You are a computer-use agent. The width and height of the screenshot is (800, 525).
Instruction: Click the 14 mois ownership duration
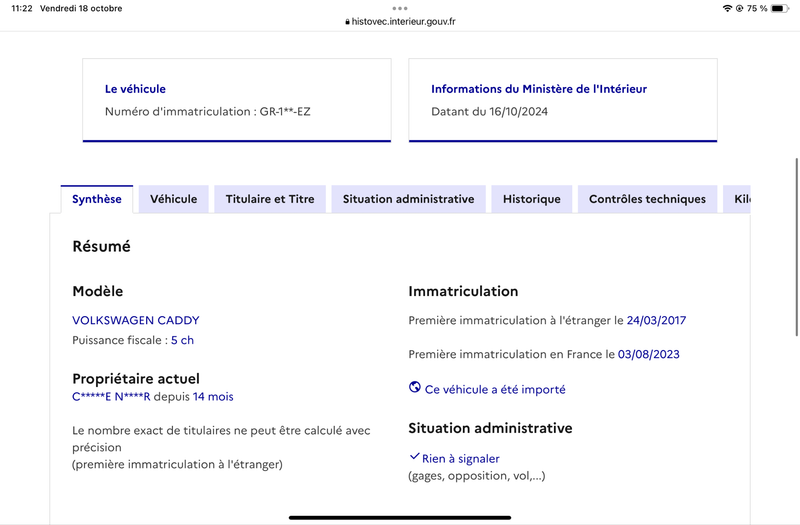click(x=213, y=396)
